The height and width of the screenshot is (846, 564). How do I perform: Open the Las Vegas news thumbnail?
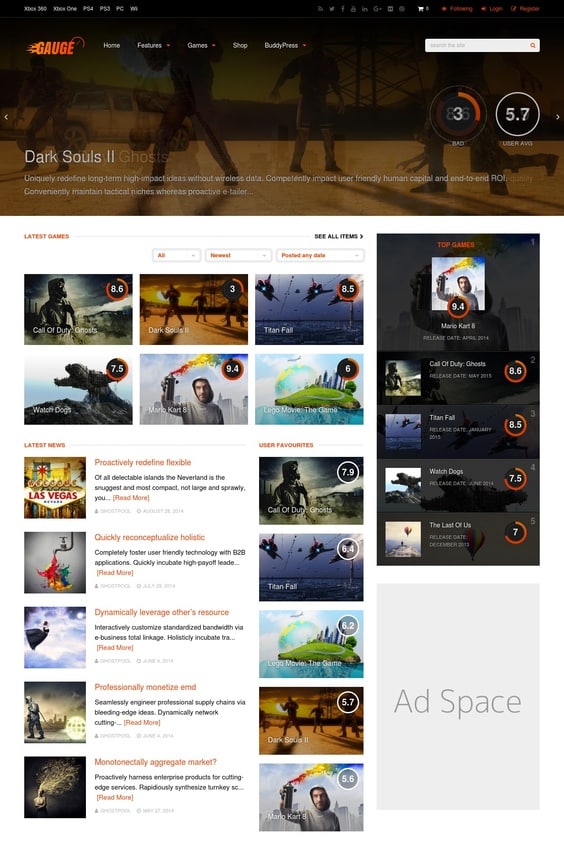pyautogui.click(x=55, y=488)
